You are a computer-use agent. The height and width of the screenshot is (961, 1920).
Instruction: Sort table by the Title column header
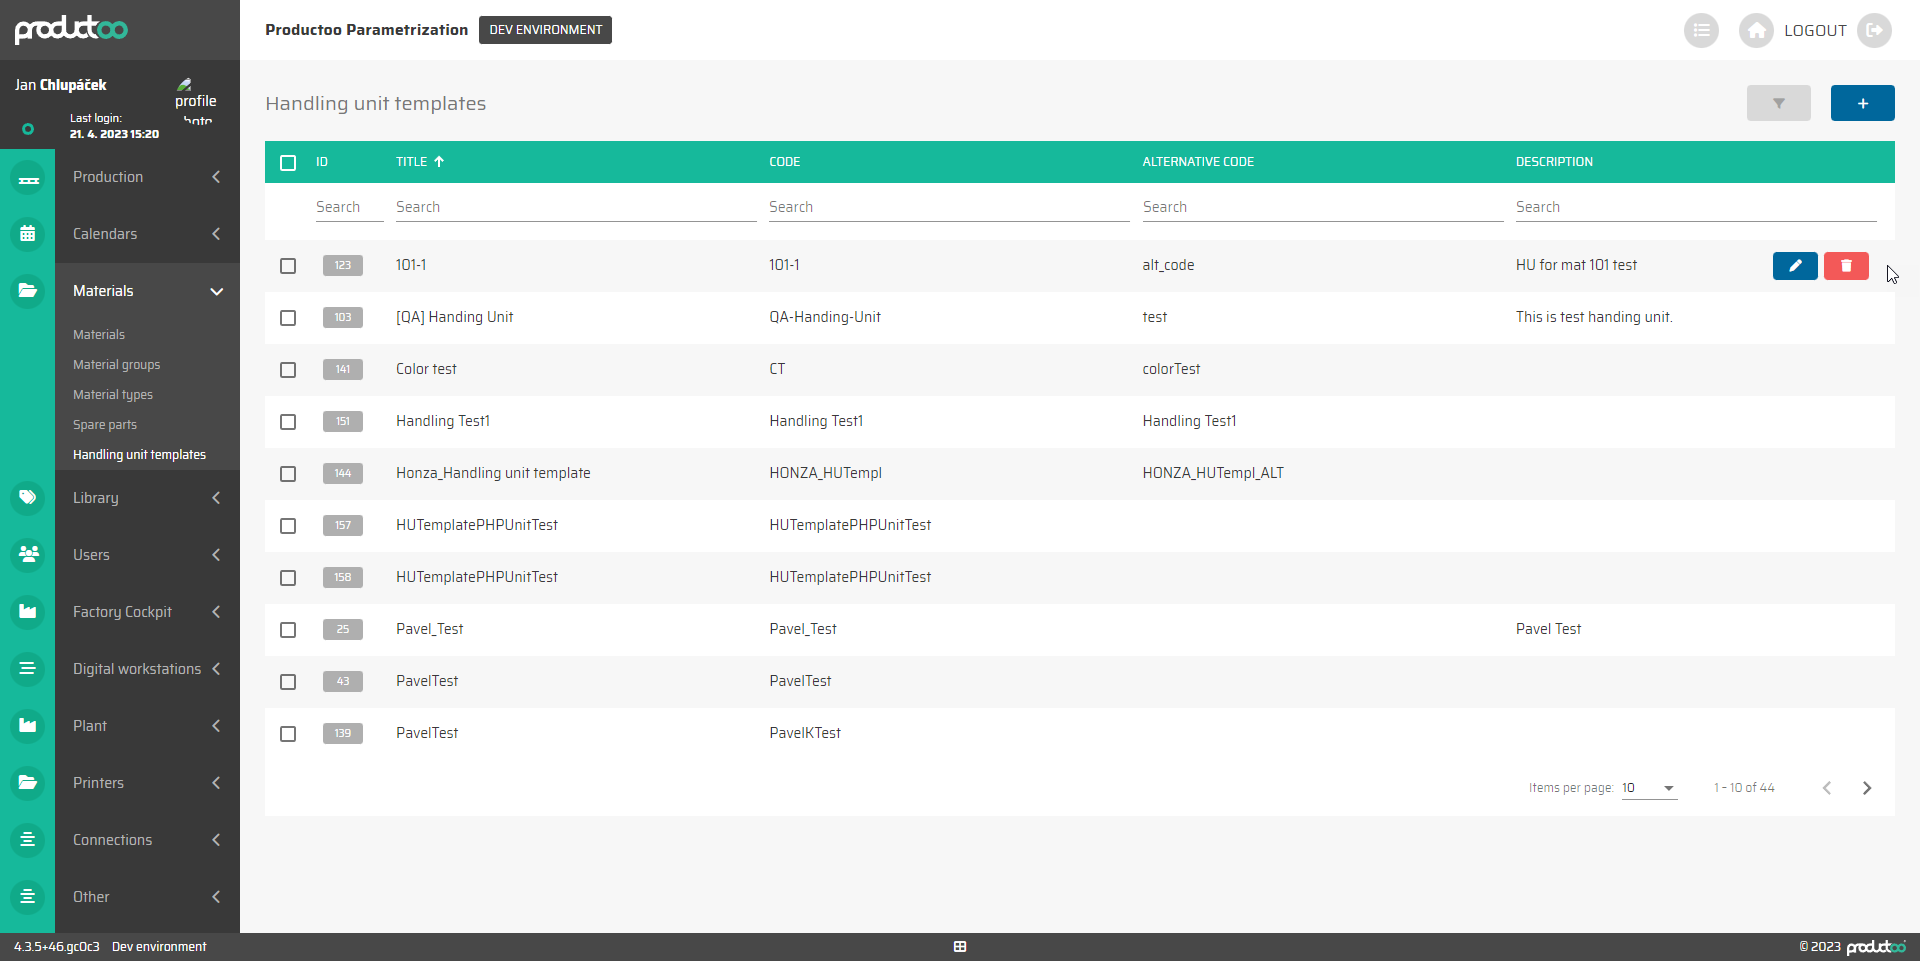coord(412,162)
